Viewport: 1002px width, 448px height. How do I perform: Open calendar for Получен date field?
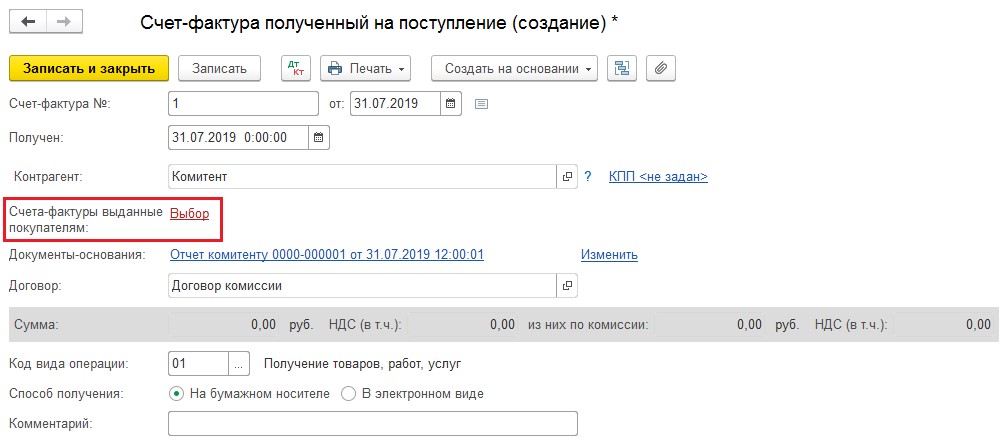point(319,137)
